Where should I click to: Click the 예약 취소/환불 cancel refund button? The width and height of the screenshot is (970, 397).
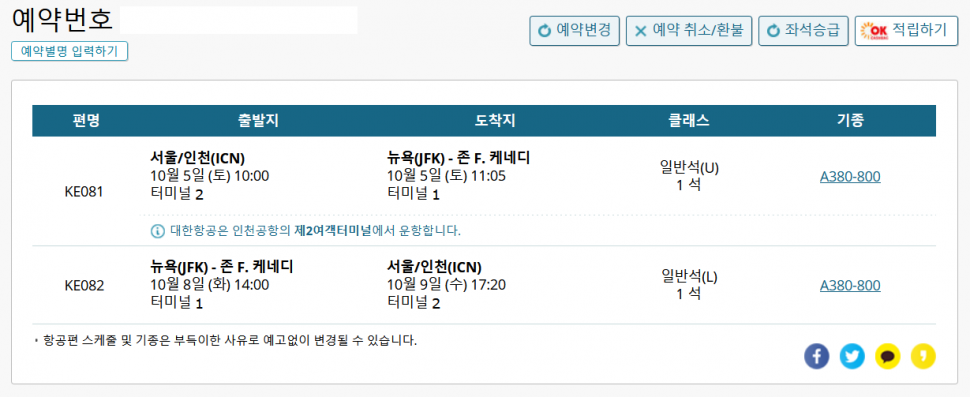pyautogui.click(x=689, y=31)
